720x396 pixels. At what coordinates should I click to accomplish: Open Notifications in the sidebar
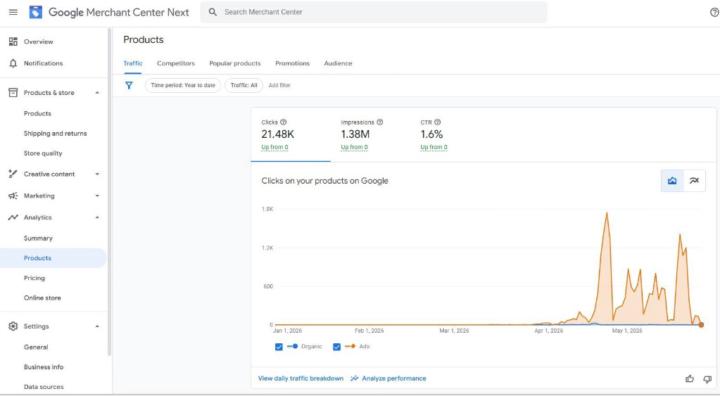tap(43, 63)
